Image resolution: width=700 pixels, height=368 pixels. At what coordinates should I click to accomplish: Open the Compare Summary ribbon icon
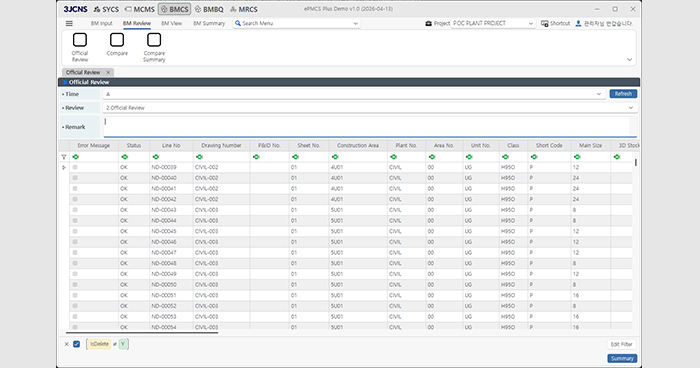tap(154, 40)
